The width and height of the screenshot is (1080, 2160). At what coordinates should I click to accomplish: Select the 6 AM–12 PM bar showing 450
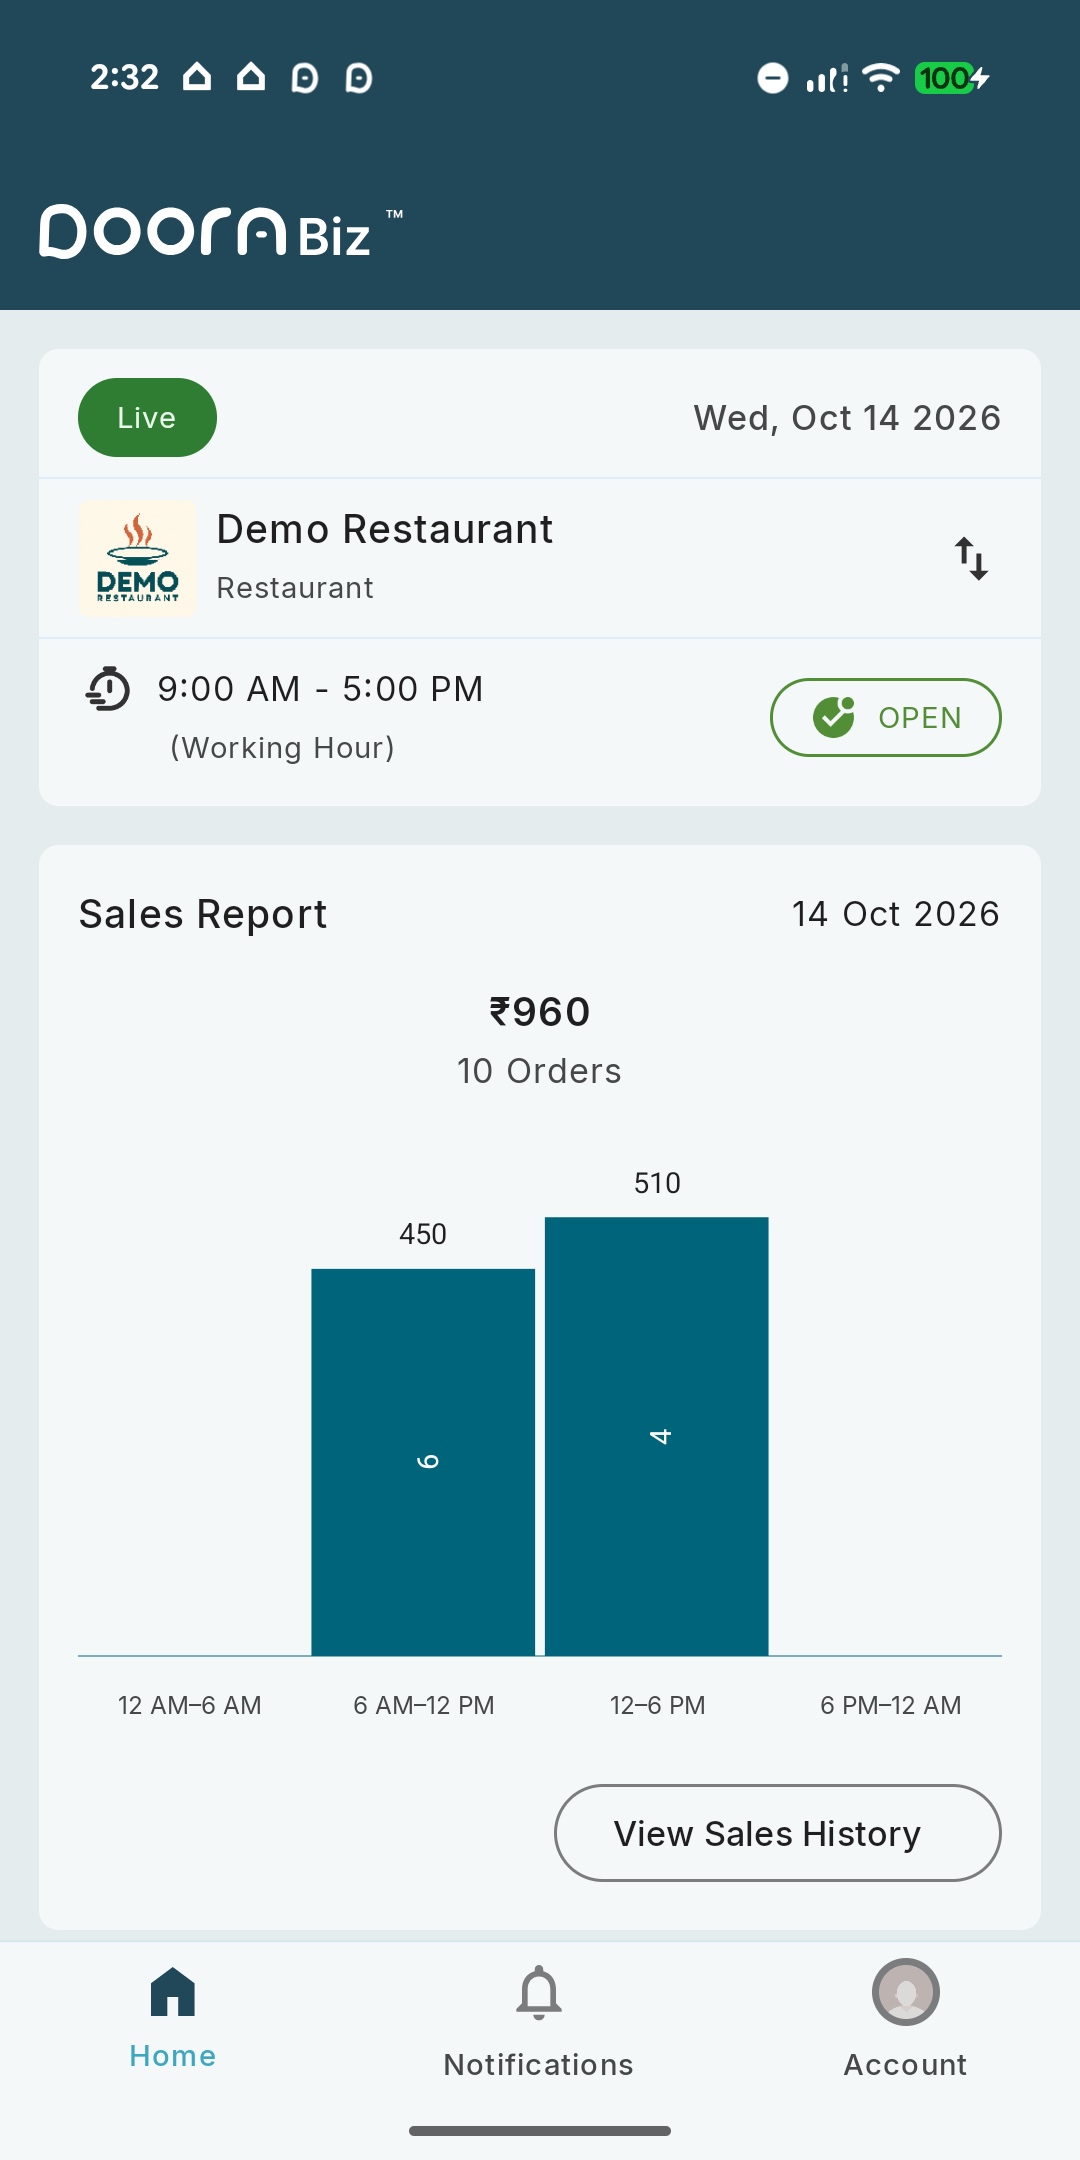423,1462
